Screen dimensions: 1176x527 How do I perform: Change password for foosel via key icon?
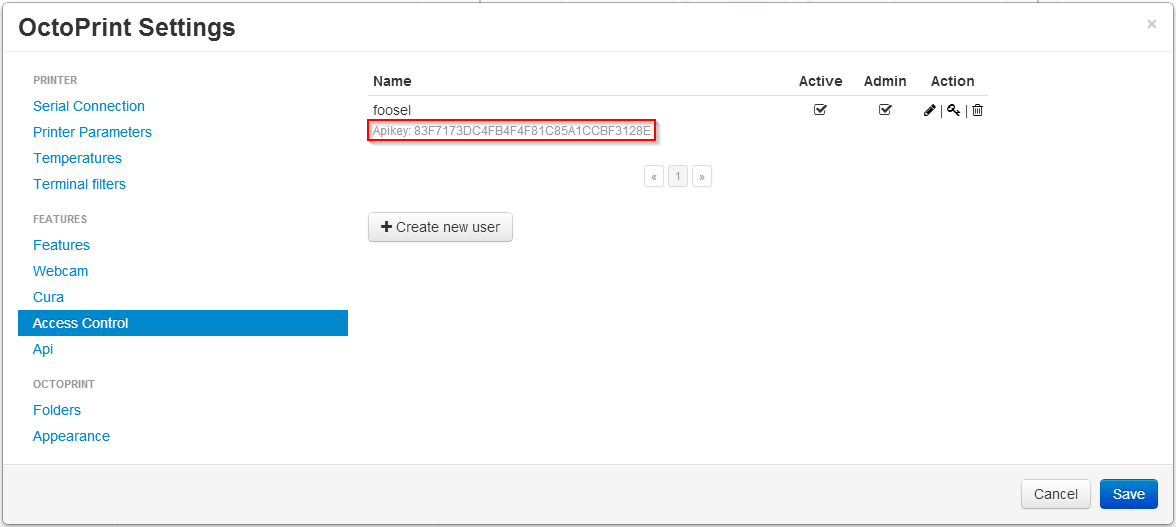[x=953, y=110]
